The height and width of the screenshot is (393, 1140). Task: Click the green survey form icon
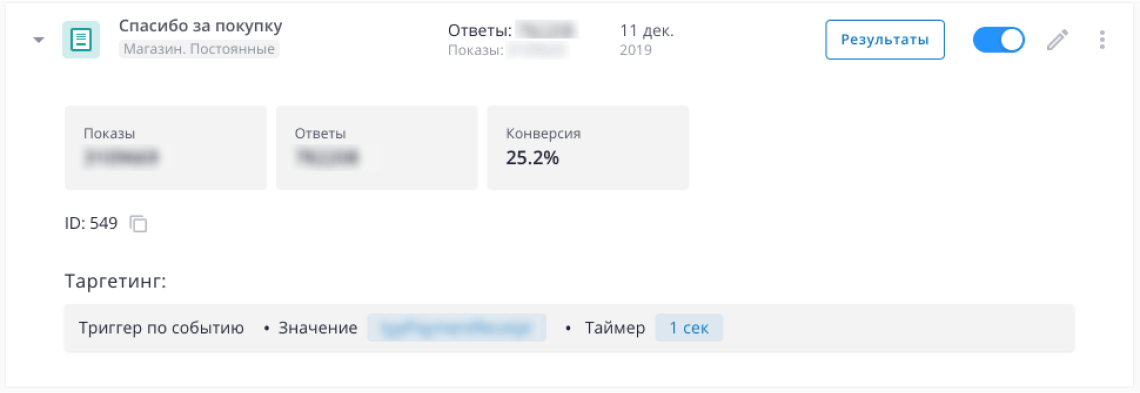(x=81, y=40)
